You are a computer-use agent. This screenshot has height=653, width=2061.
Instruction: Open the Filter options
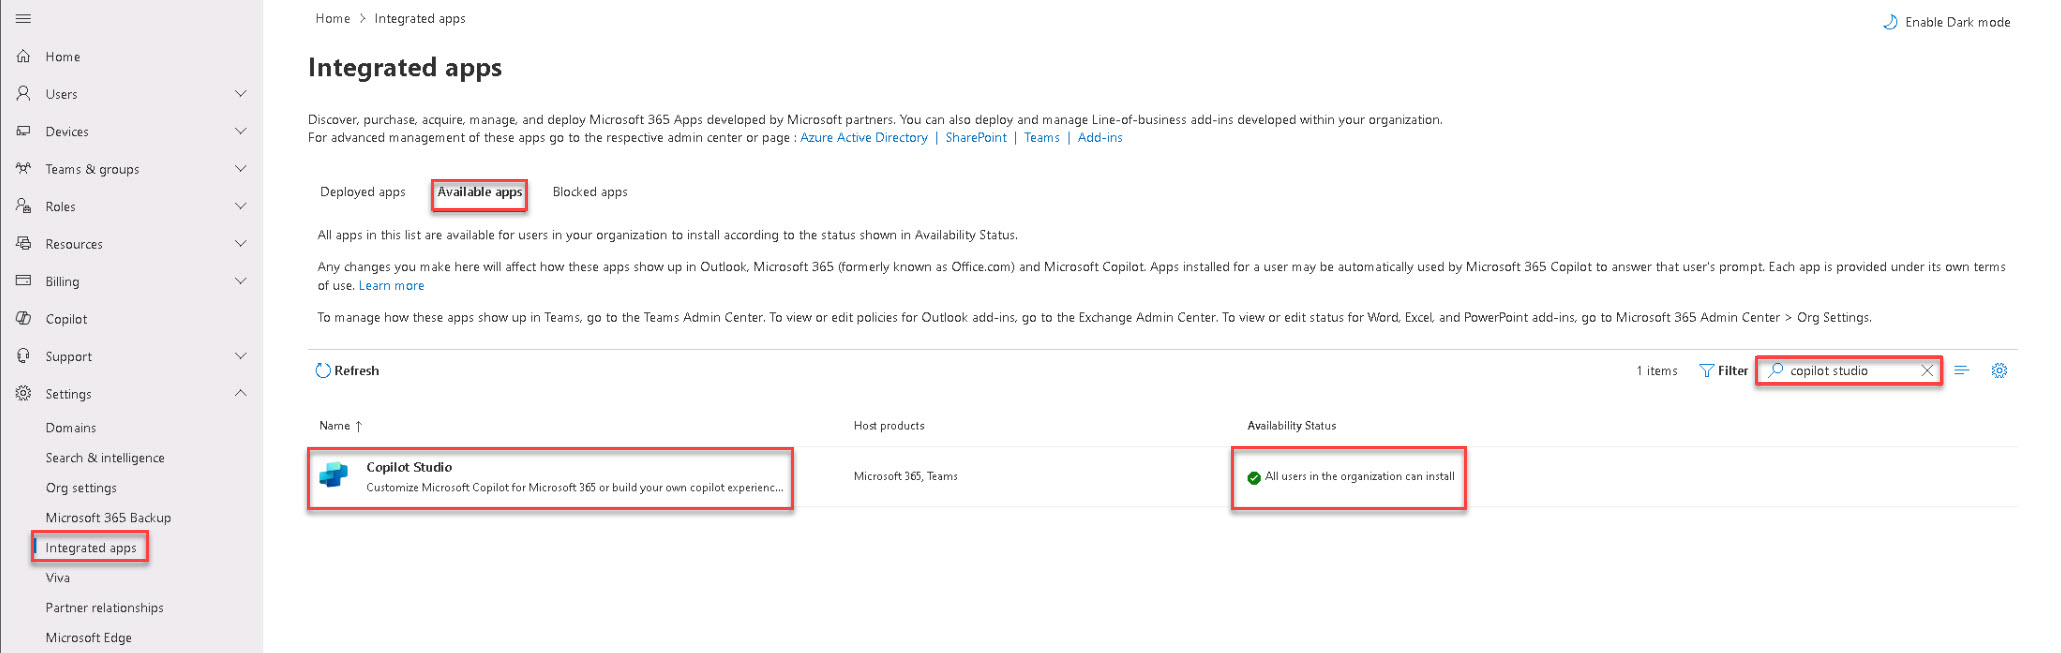pos(1723,371)
